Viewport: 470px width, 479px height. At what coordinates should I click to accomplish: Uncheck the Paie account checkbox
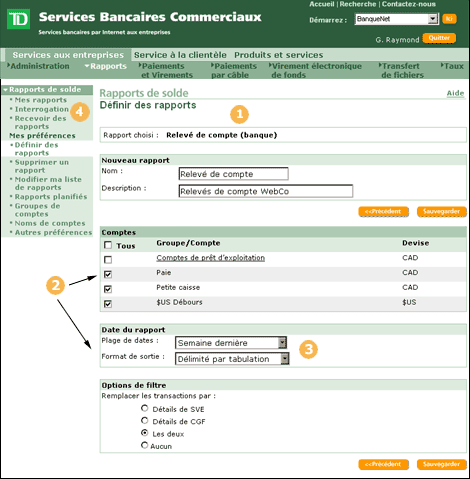[x=108, y=274]
